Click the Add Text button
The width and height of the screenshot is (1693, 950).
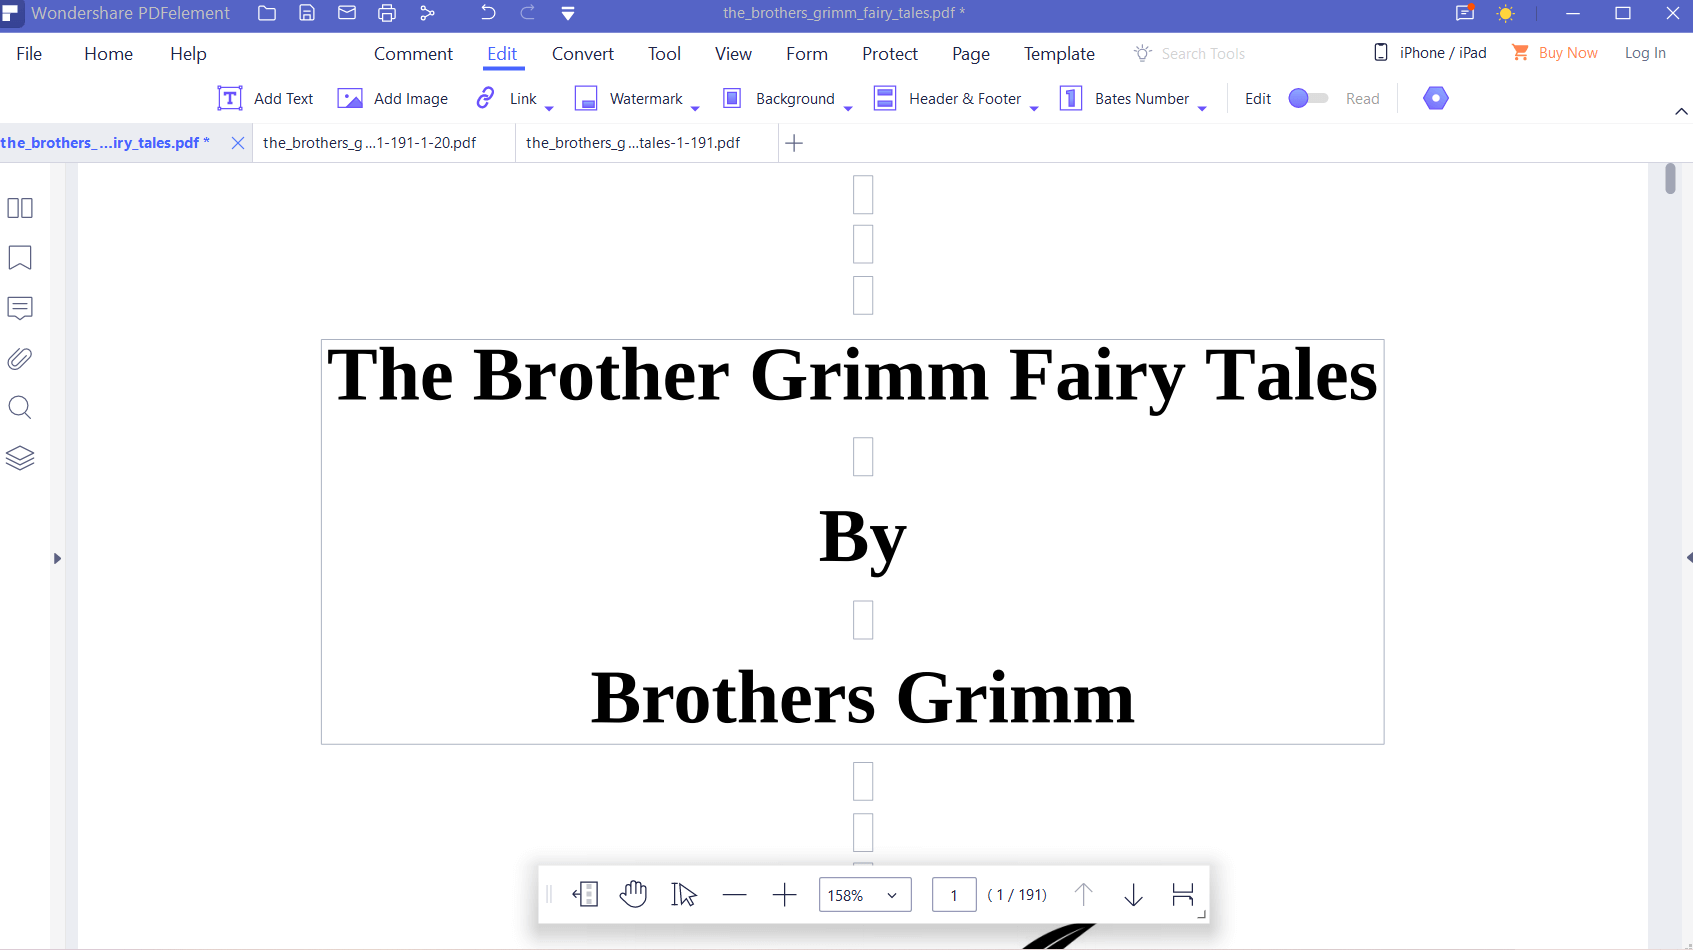[x=266, y=98]
